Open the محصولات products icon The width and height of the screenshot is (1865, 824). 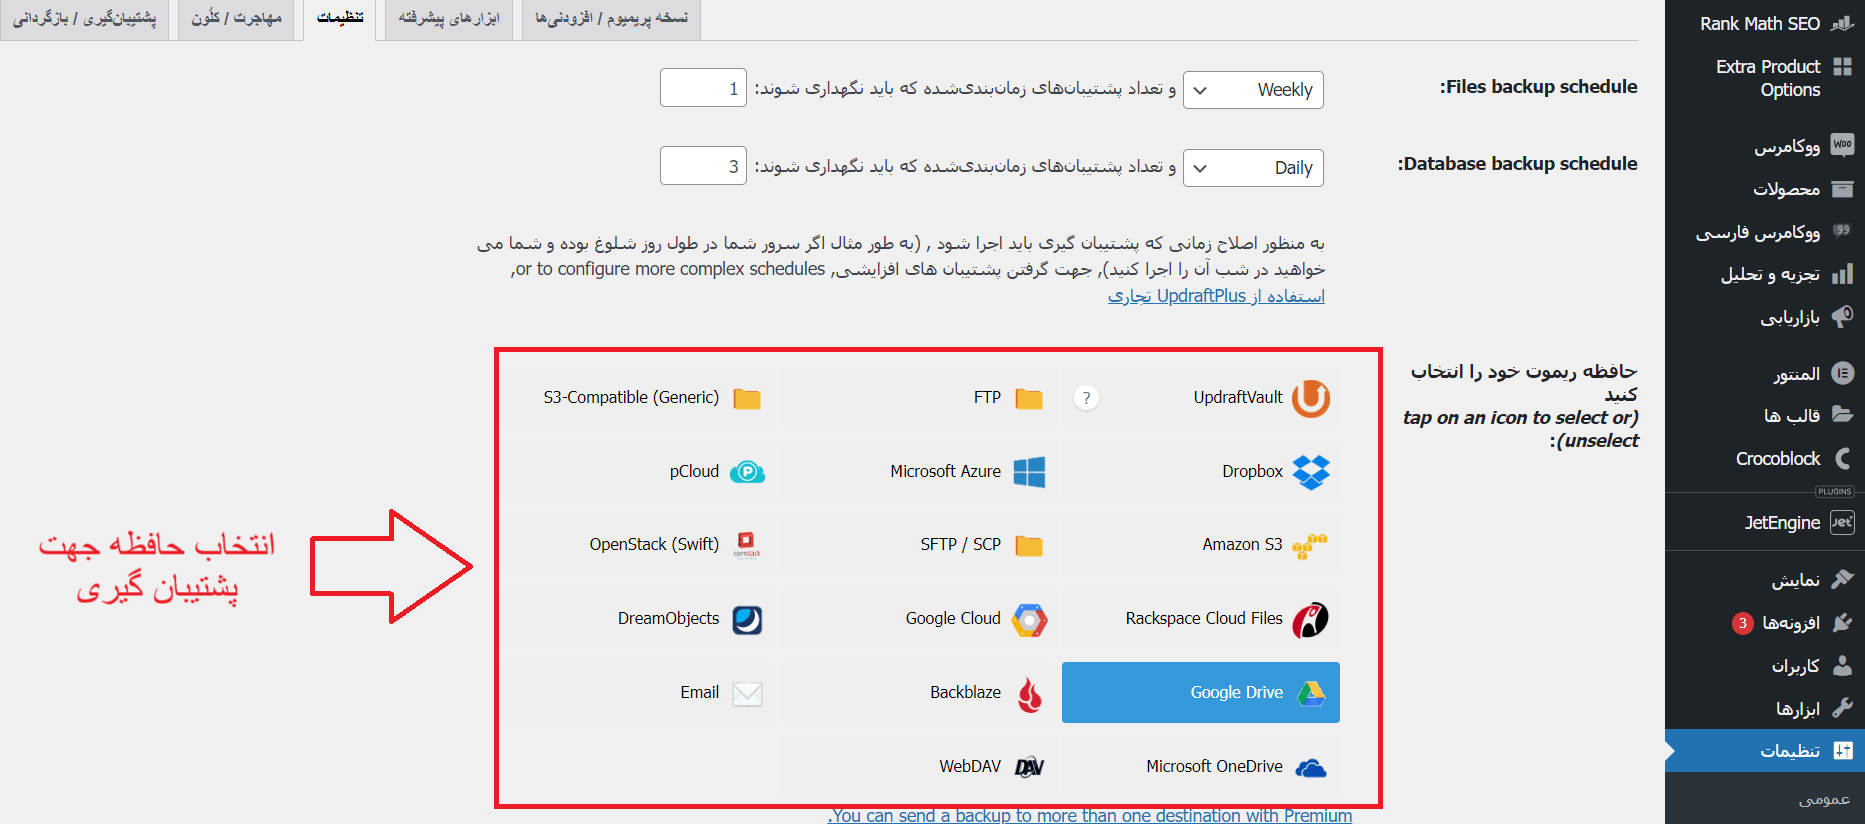(x=1842, y=189)
